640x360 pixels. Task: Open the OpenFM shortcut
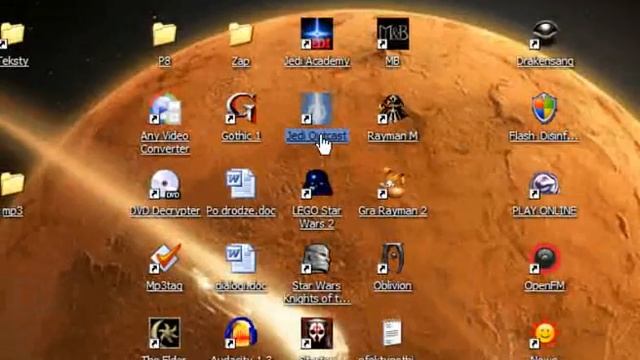point(544,259)
